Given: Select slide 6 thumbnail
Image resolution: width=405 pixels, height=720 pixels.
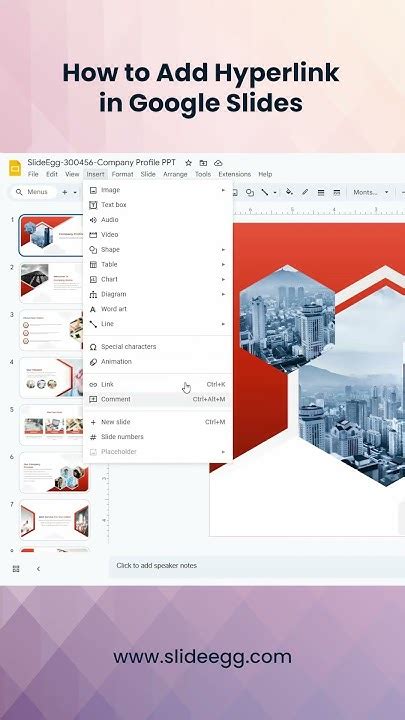Looking at the screenshot, I should 54,472.
